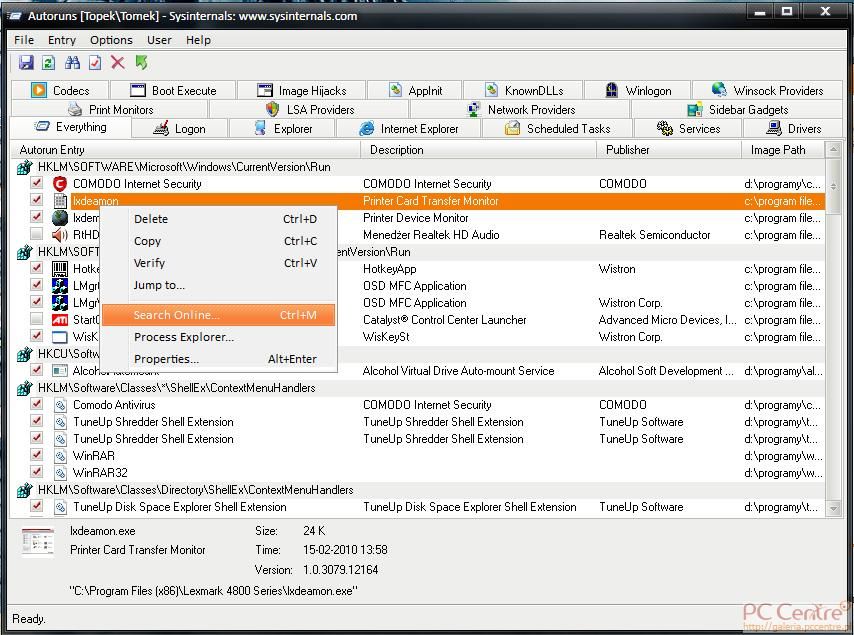Click the Description column header
This screenshot has width=854, height=635.
[x=397, y=150]
